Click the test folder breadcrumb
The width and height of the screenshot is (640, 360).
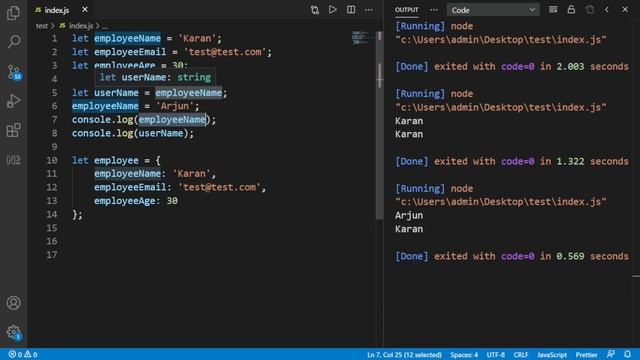point(42,26)
